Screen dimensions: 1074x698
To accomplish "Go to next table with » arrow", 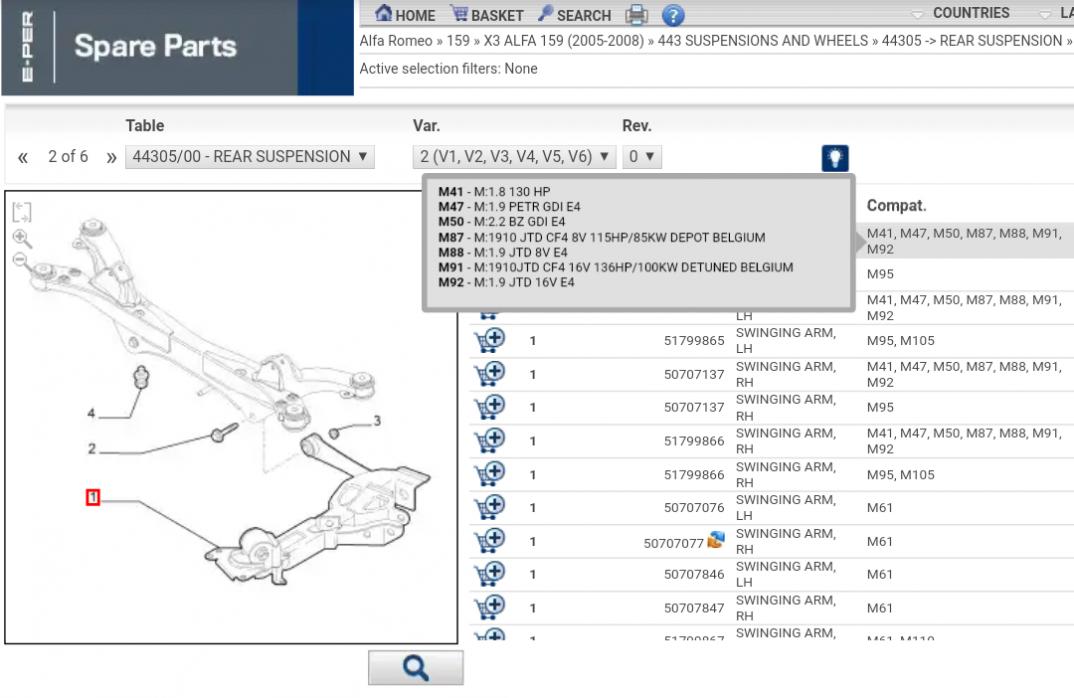I will (x=111, y=158).
